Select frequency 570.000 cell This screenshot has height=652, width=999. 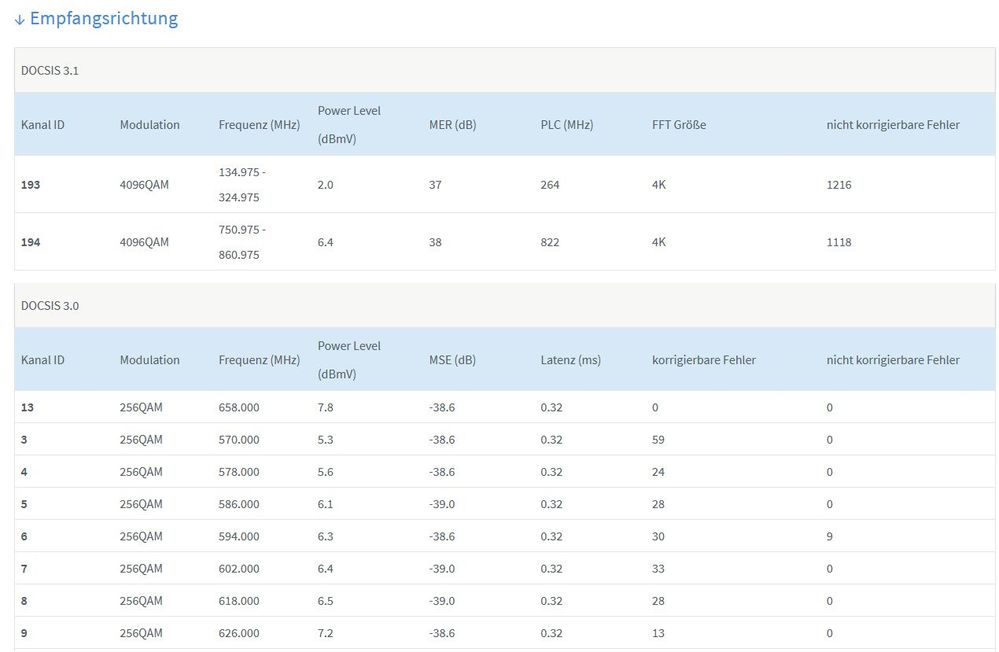pos(239,440)
